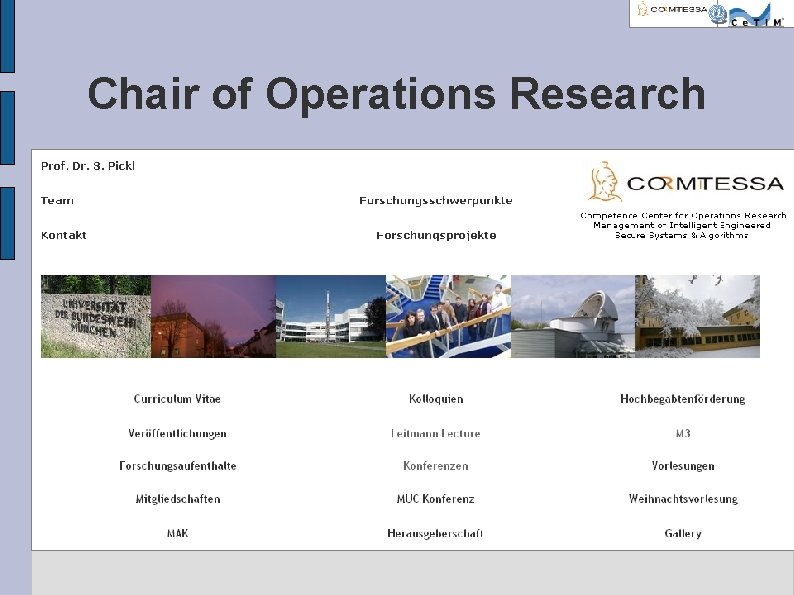Open the Prof. Dr. S. Pickl link
The width and height of the screenshot is (794, 595).
88,166
